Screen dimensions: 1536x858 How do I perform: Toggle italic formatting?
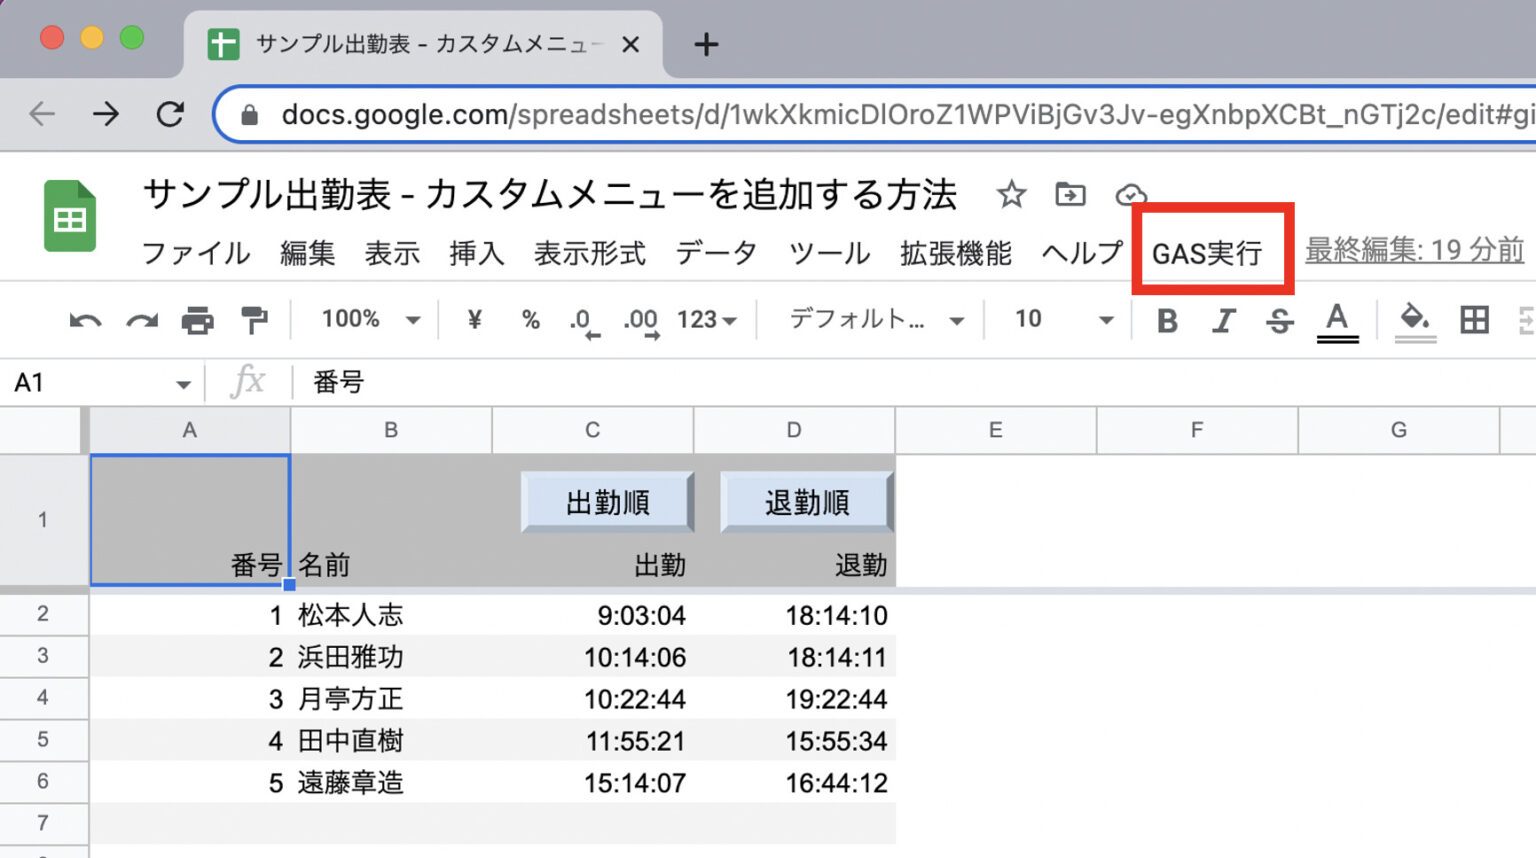(x=1223, y=320)
